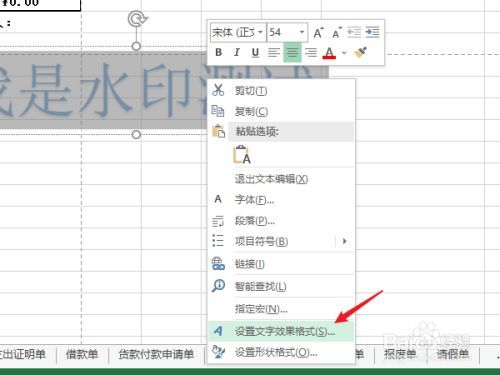500x375 pixels.
Task: Click the paragraph icon in menu
Action: tap(218, 221)
